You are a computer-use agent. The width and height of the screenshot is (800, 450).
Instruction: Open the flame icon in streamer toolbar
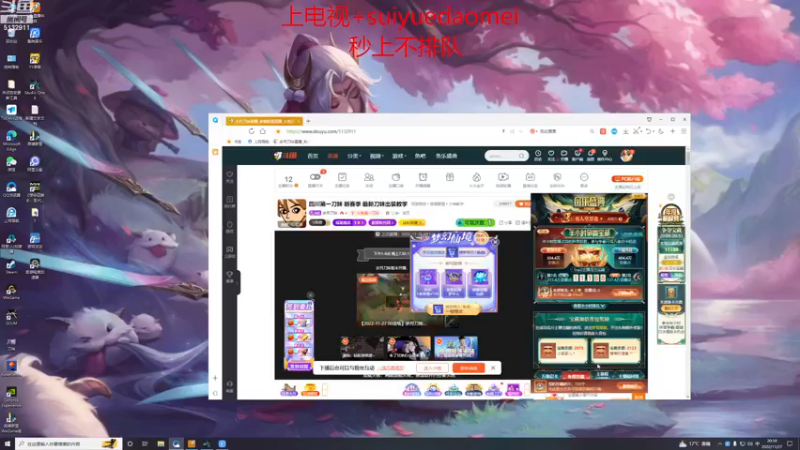point(477,179)
